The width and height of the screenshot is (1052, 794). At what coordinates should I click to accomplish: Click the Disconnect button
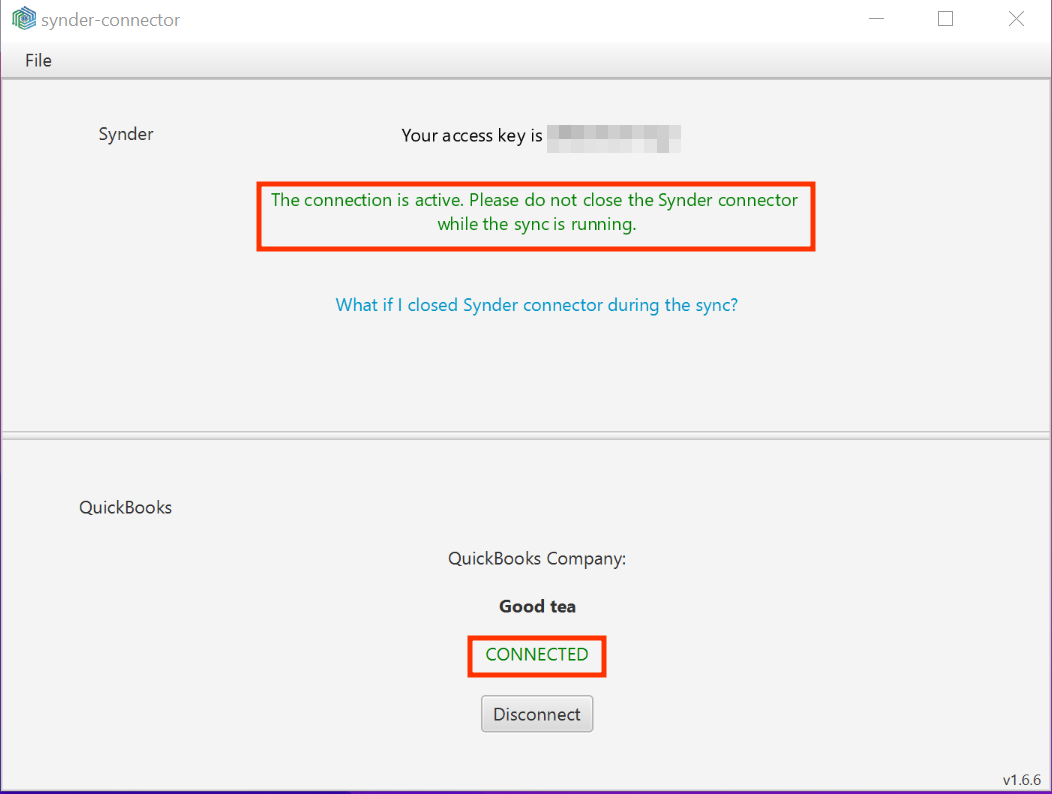click(537, 713)
